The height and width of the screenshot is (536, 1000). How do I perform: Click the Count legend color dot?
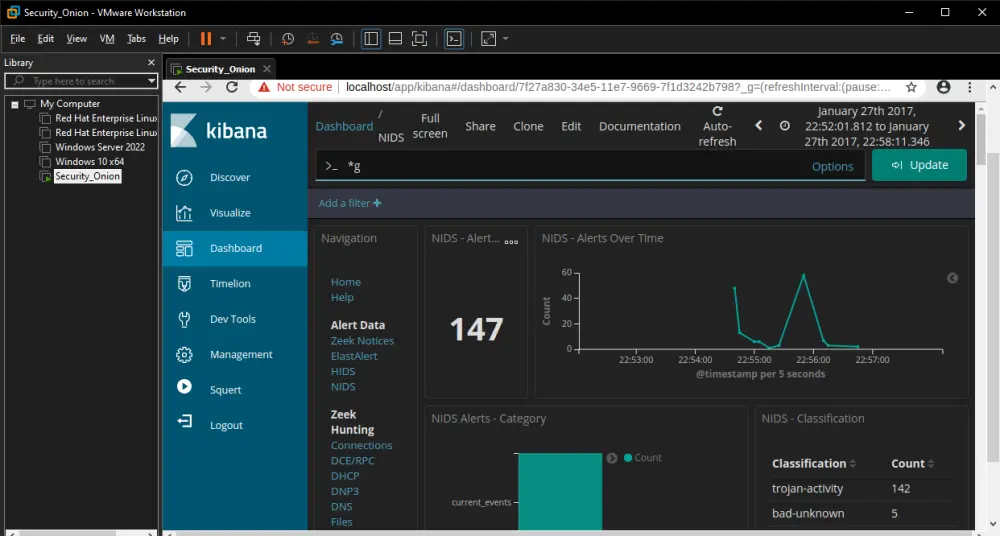pos(628,458)
